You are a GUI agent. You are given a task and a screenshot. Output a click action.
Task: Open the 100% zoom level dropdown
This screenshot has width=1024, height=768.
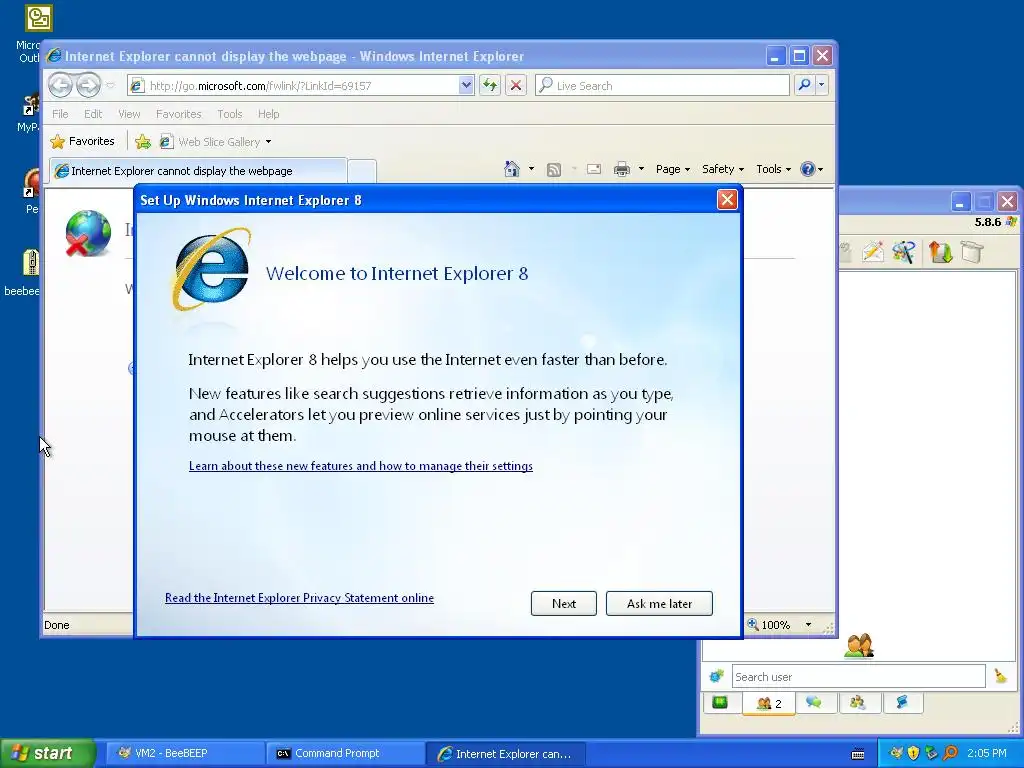tap(808, 625)
